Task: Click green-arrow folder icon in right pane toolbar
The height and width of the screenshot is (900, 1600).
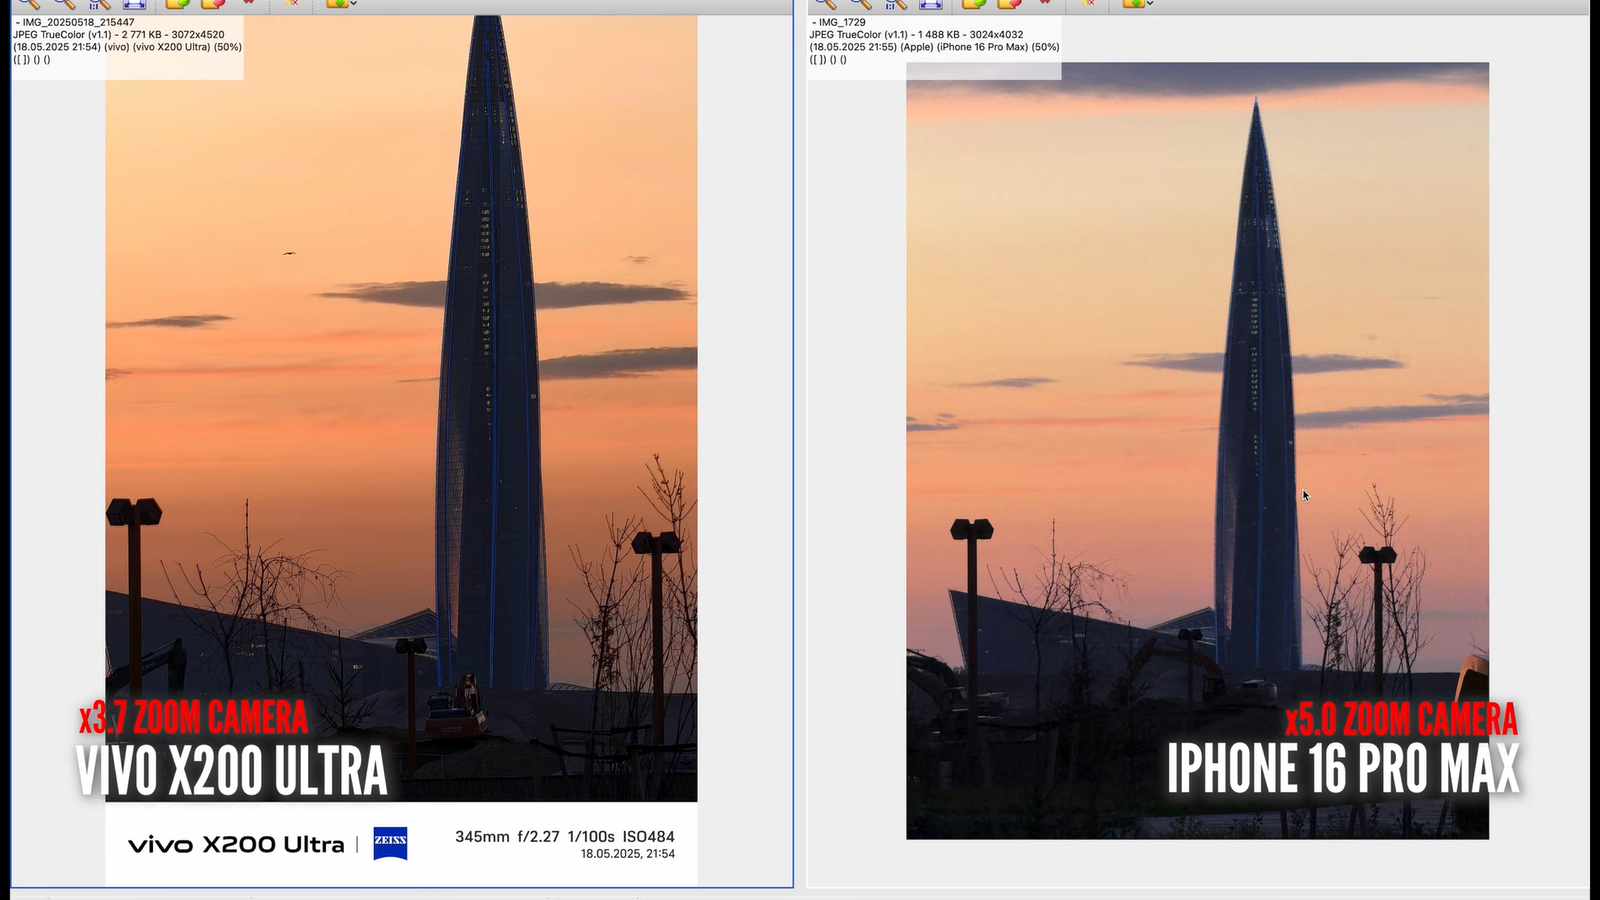Action: pos(973,4)
